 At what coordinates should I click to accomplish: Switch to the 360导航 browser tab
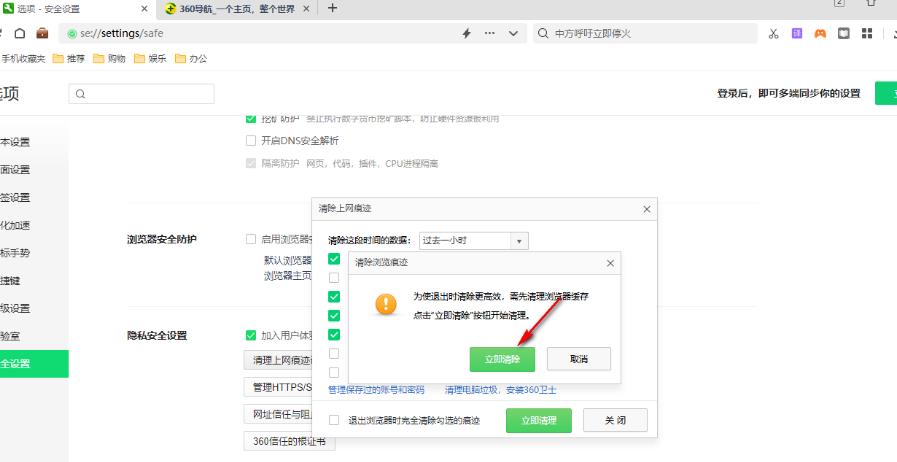click(x=236, y=9)
